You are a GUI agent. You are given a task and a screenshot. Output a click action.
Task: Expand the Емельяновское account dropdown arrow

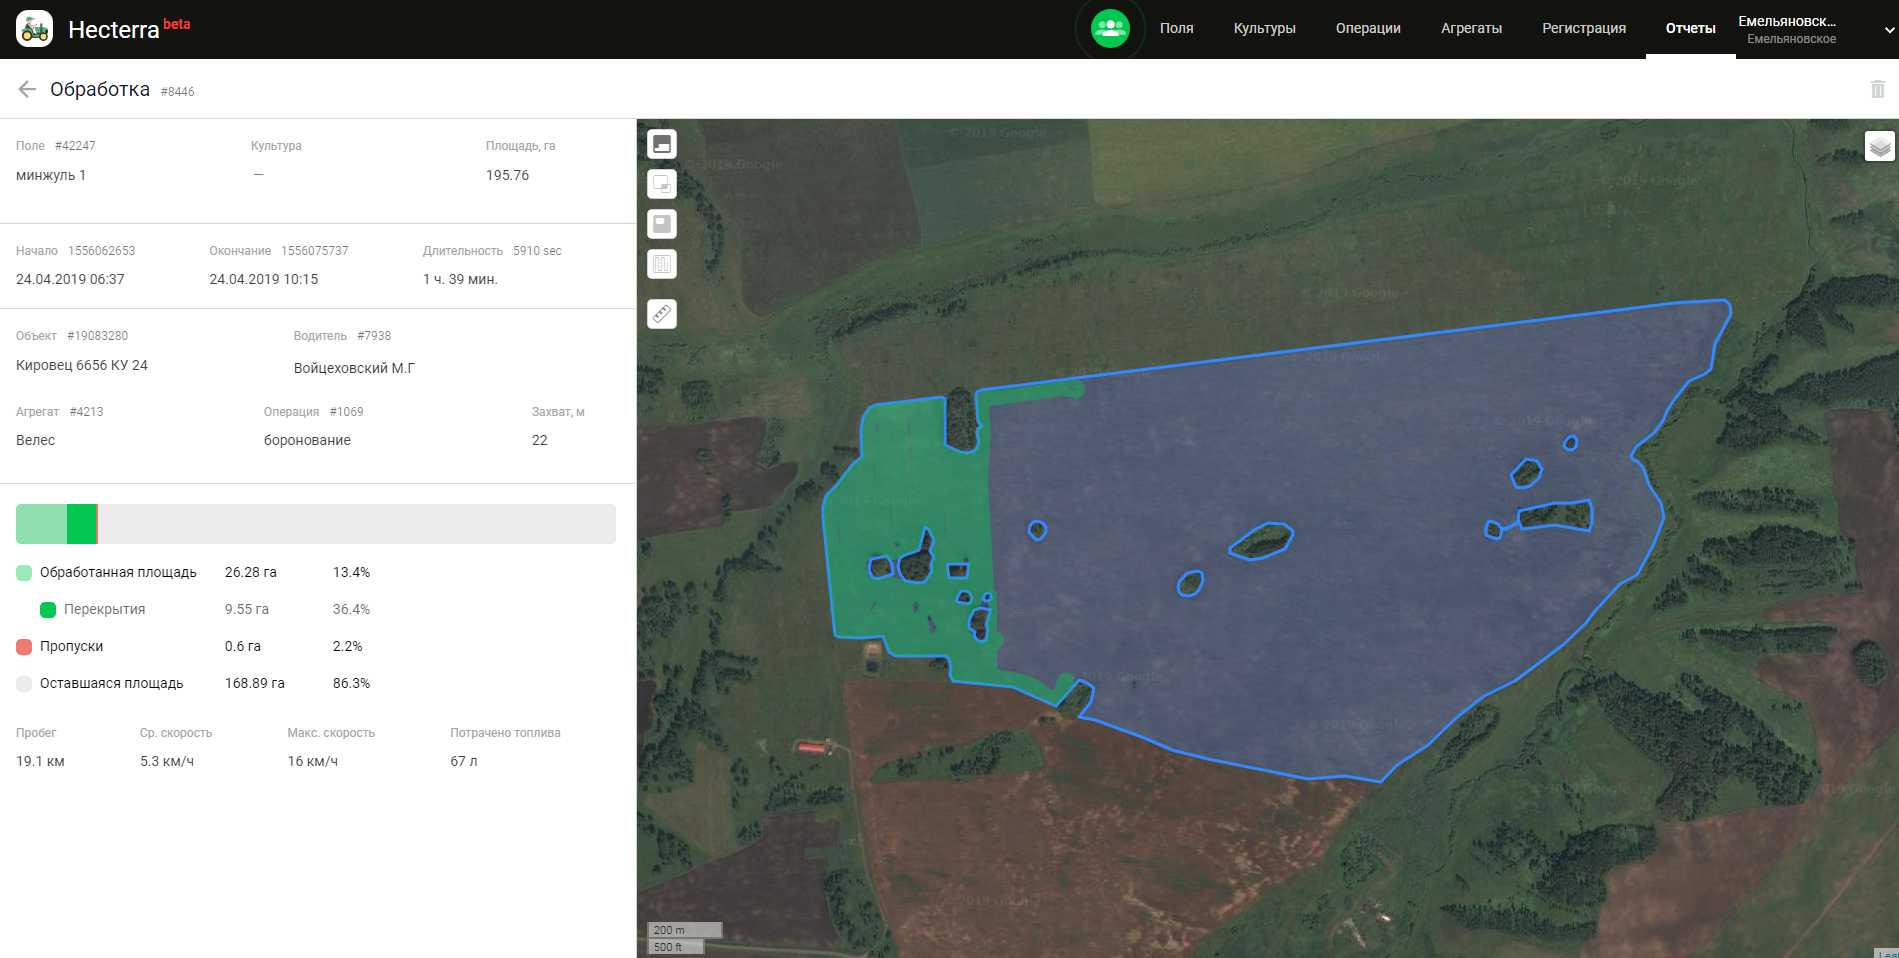point(1889,30)
